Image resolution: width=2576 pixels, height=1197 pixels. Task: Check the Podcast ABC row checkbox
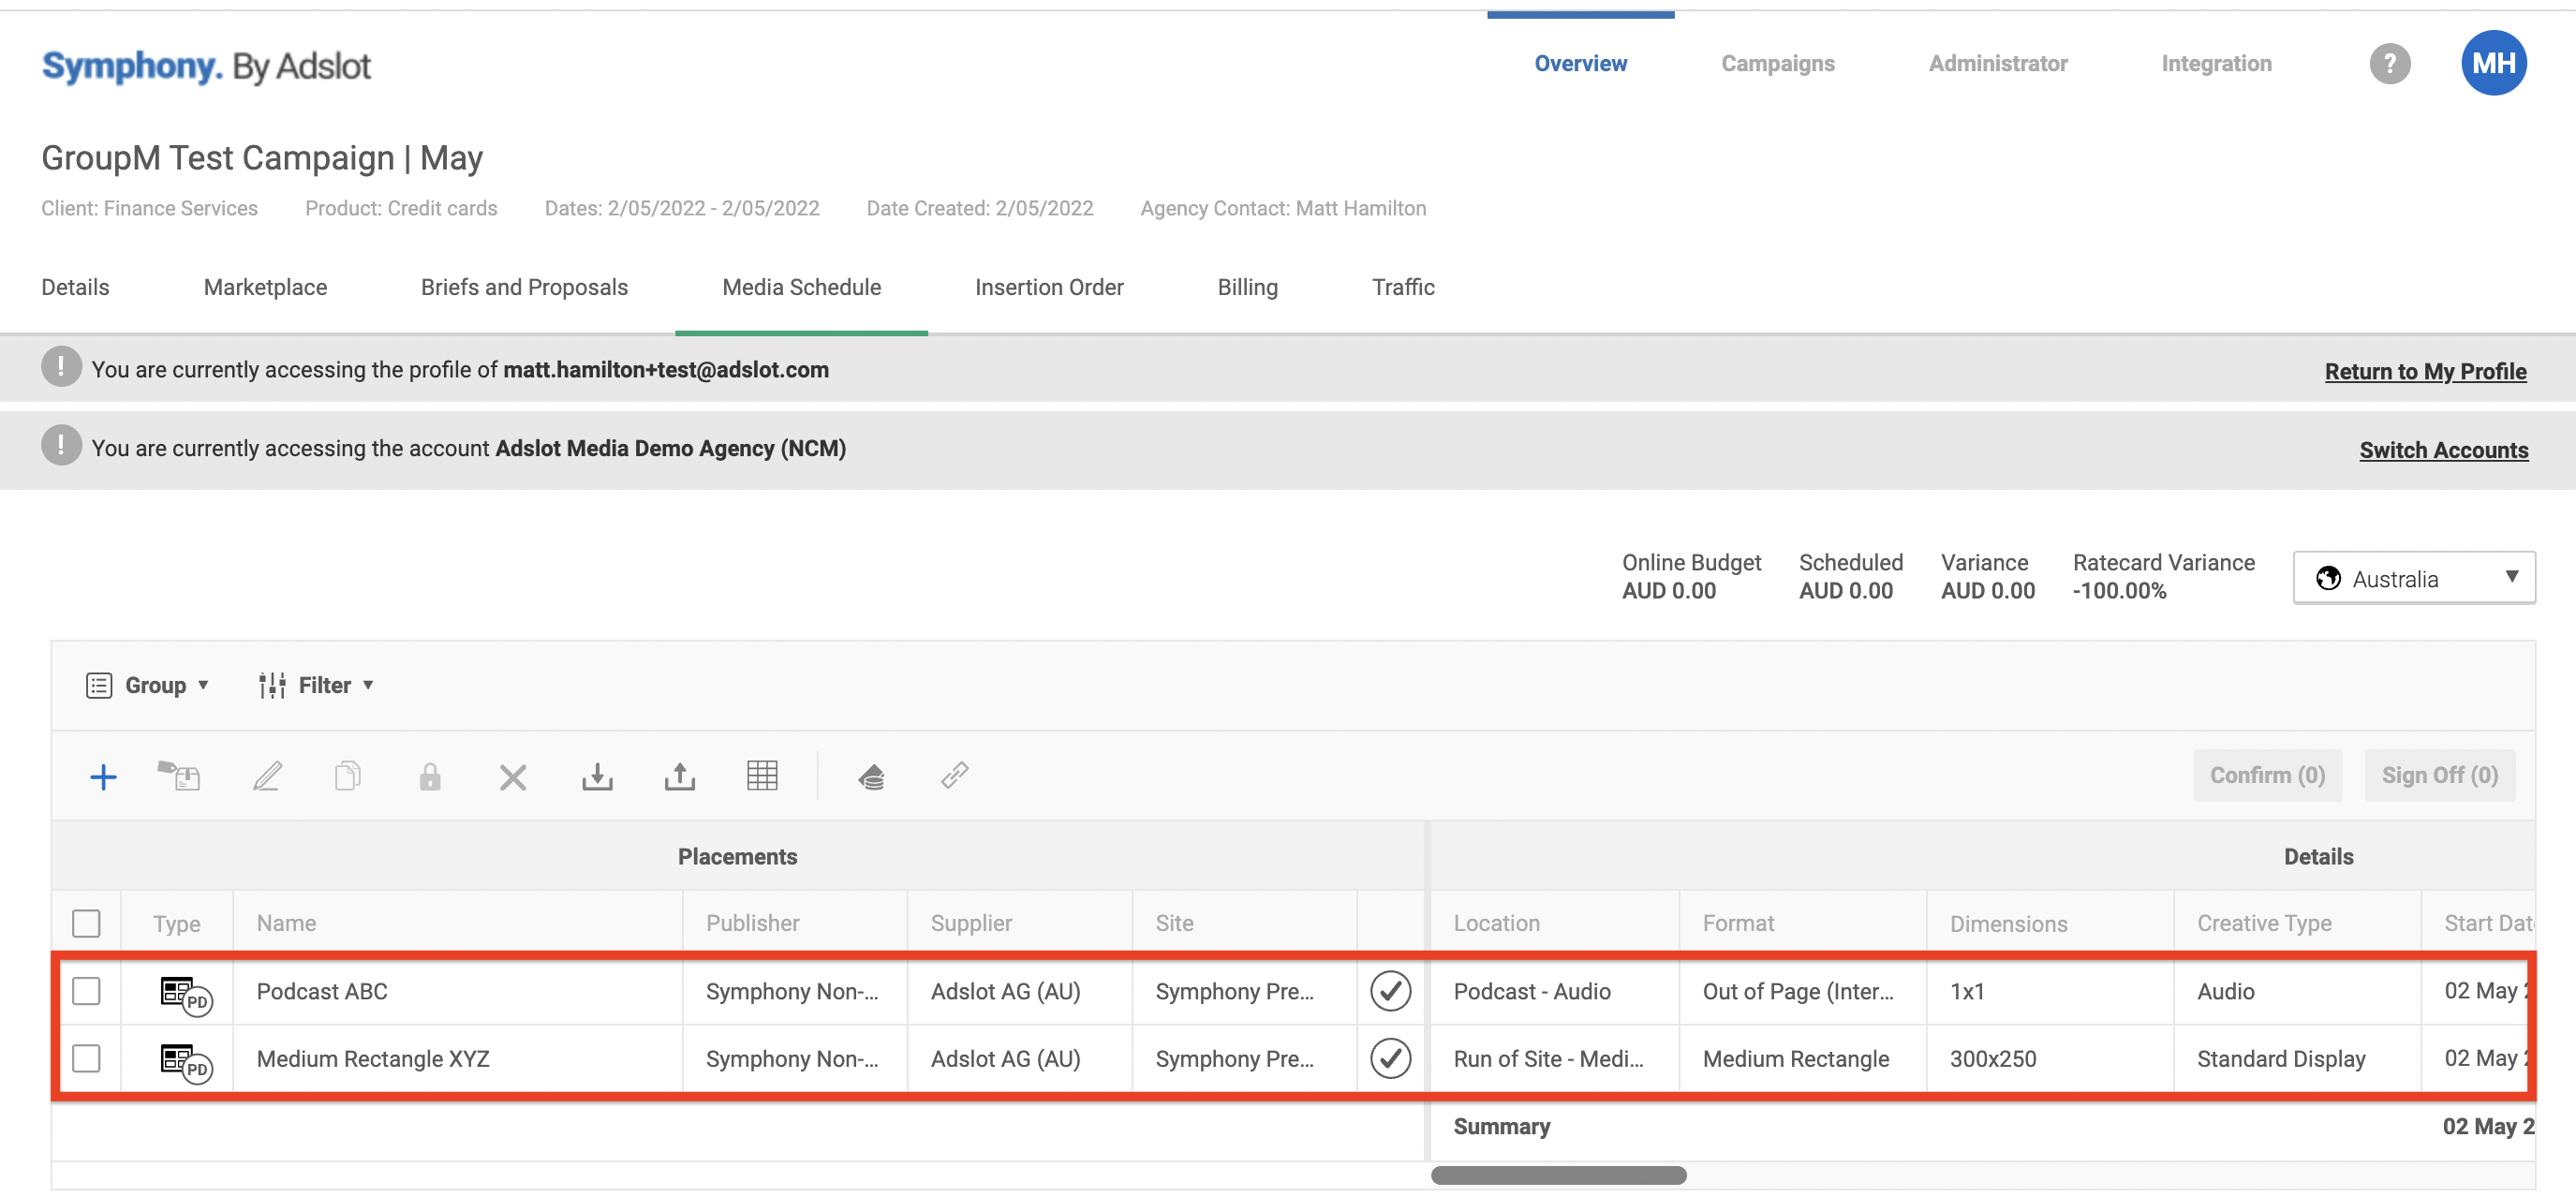pyautogui.click(x=87, y=991)
